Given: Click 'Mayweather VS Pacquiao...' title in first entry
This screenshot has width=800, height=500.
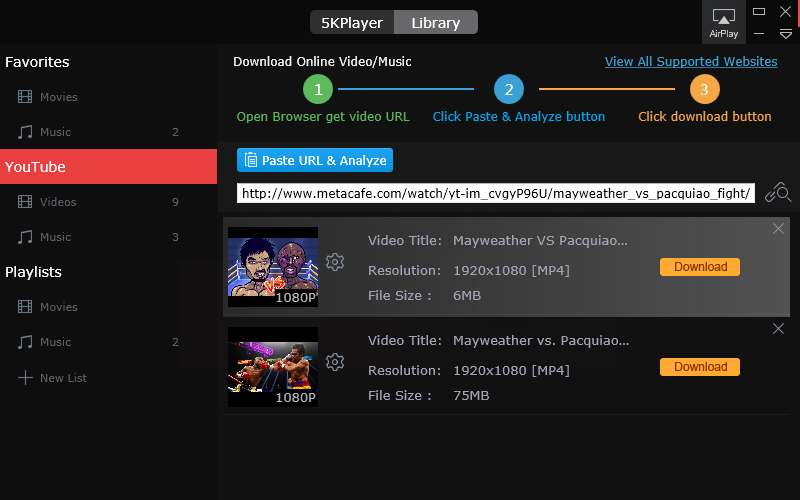Looking at the screenshot, I should [540, 241].
